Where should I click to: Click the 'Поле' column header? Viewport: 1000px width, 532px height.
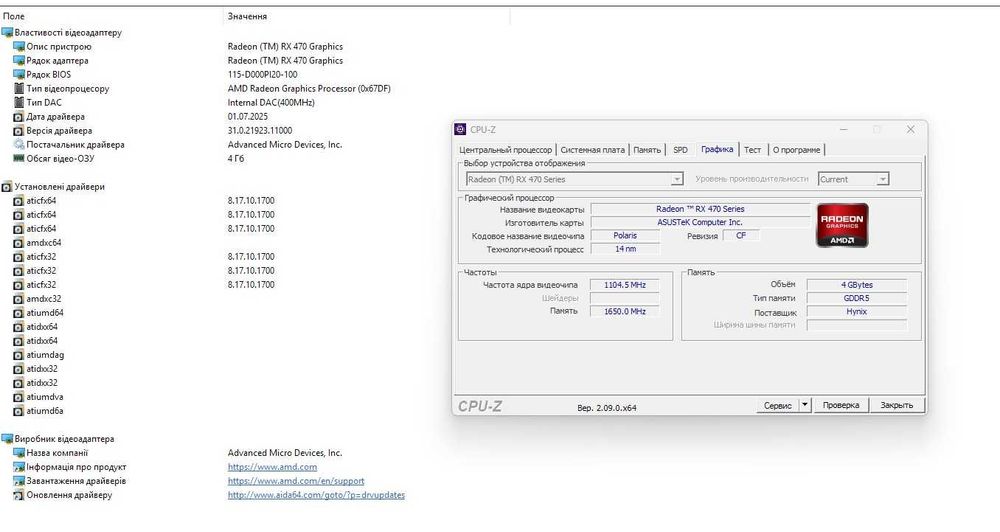(x=14, y=16)
